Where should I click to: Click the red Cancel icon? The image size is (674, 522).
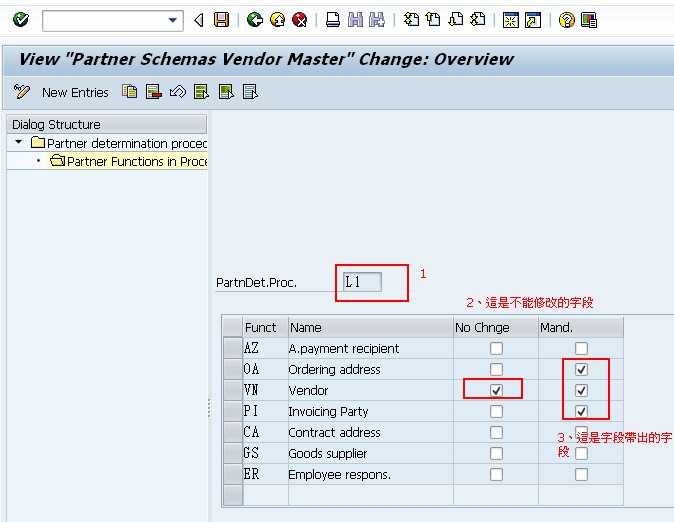300,20
